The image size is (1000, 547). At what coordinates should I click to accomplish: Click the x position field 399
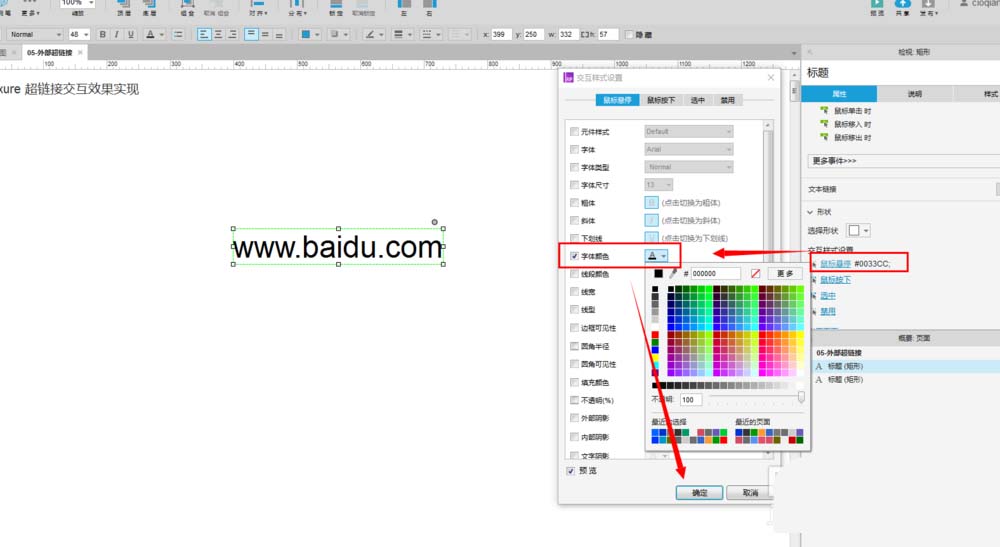pos(500,34)
